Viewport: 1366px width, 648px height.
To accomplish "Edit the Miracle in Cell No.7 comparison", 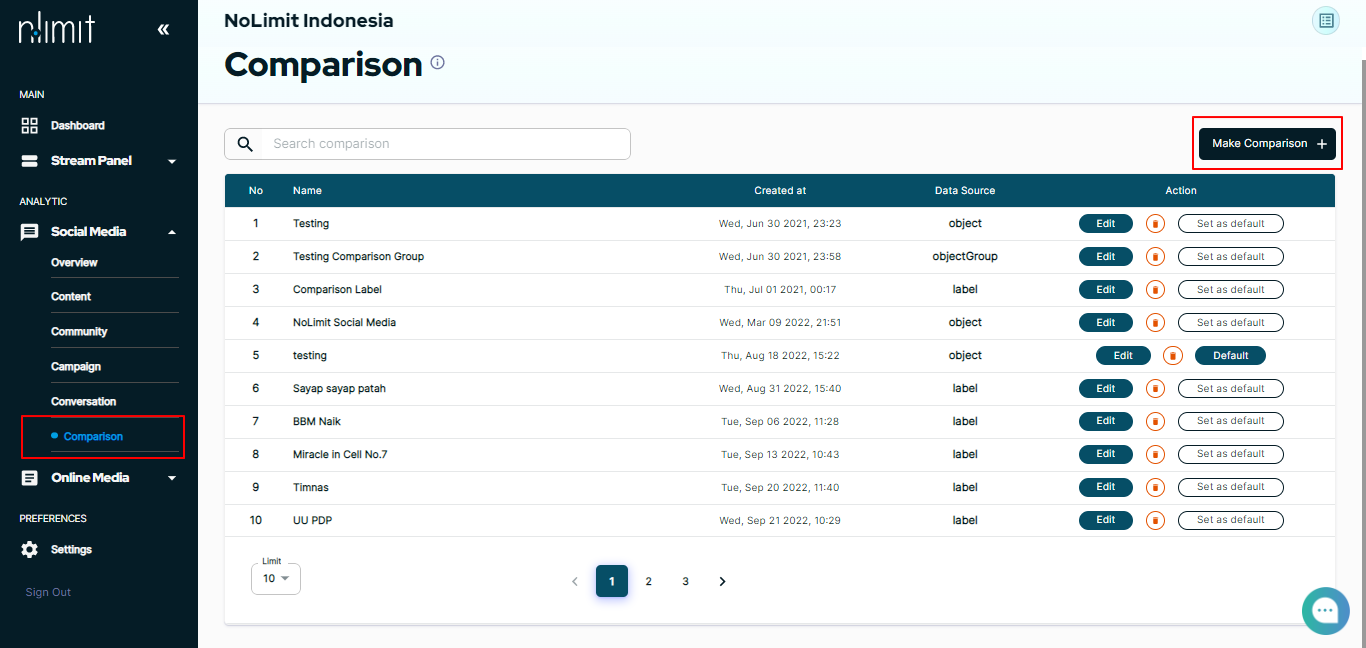I will (x=1106, y=454).
